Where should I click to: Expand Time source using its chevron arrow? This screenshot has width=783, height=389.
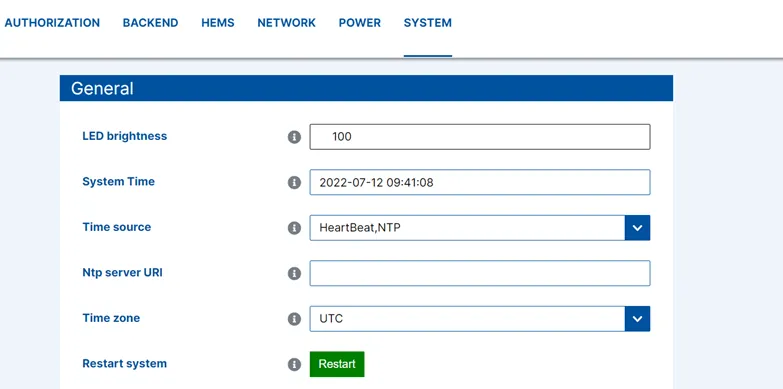point(637,228)
